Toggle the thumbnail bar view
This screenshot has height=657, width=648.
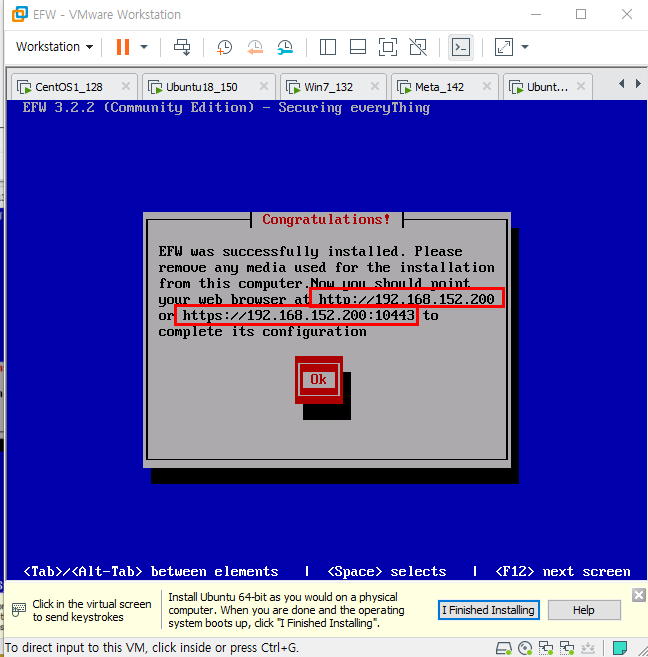(x=358, y=47)
